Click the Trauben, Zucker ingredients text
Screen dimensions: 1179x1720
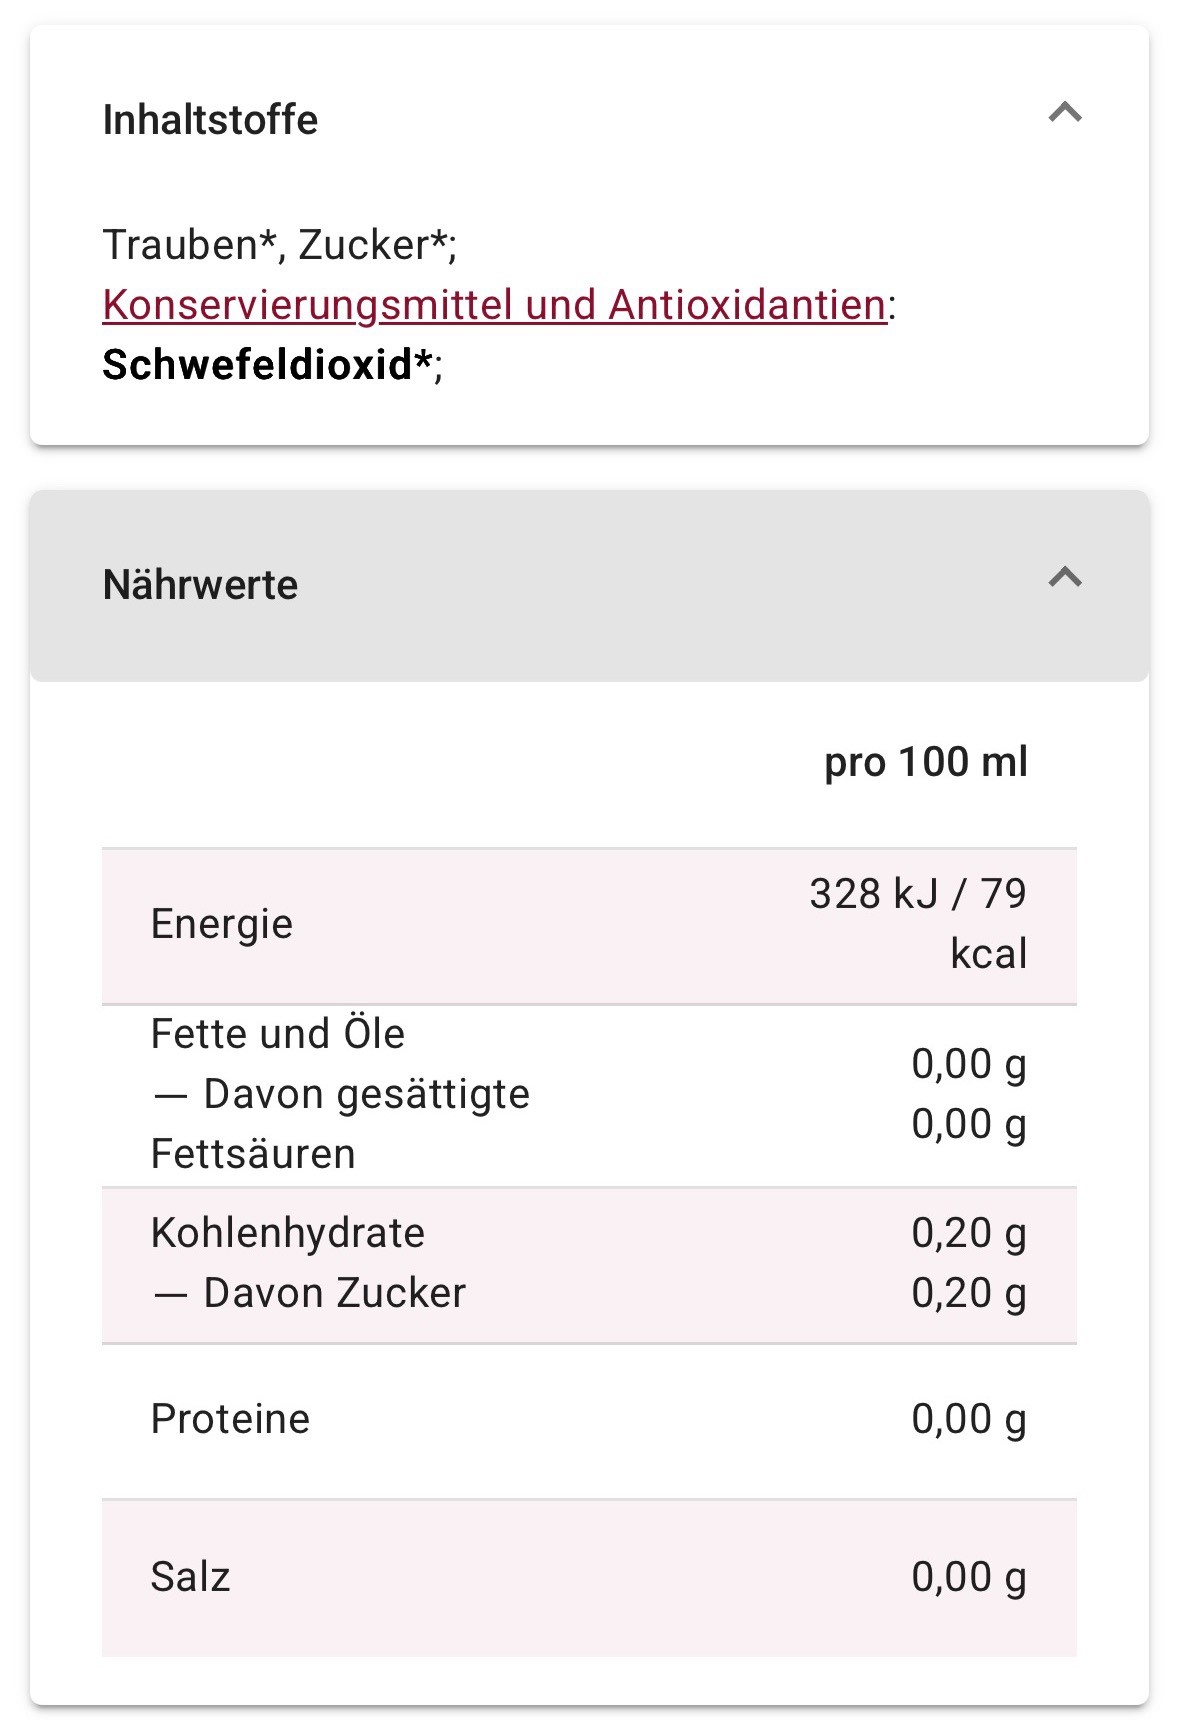tap(280, 245)
